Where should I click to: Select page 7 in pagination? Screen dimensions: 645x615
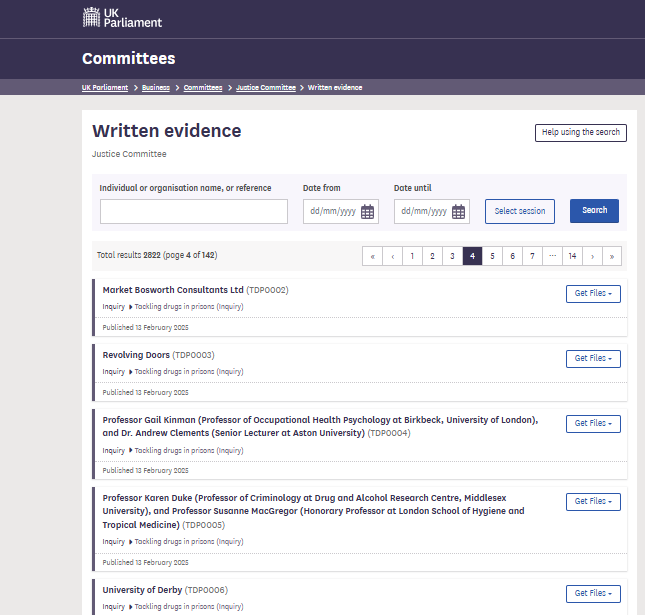(532, 256)
